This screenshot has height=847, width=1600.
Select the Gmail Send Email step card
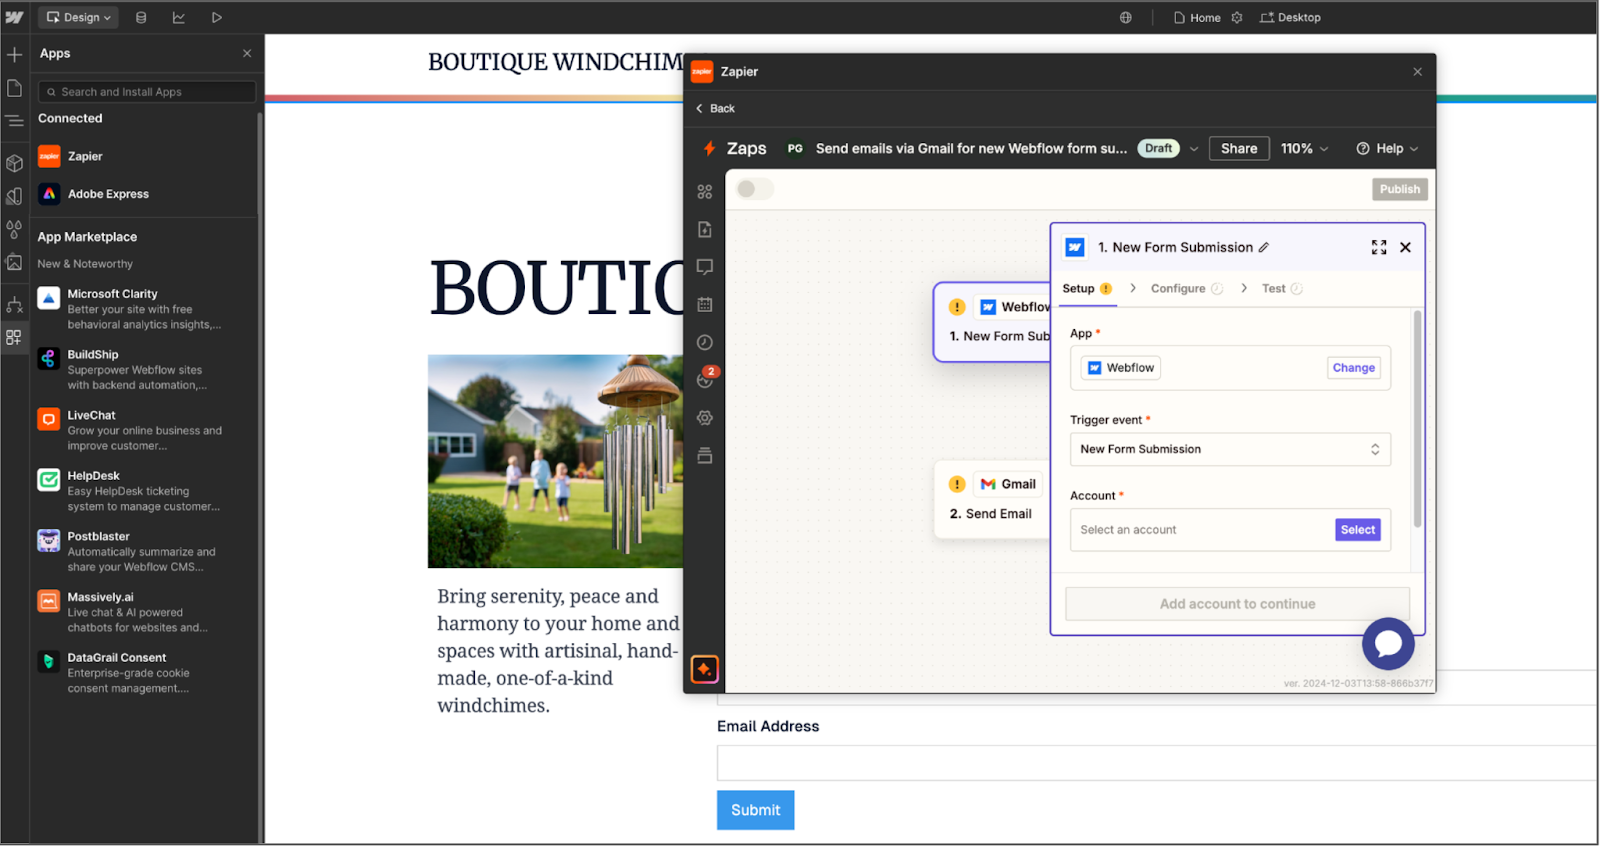coord(992,499)
